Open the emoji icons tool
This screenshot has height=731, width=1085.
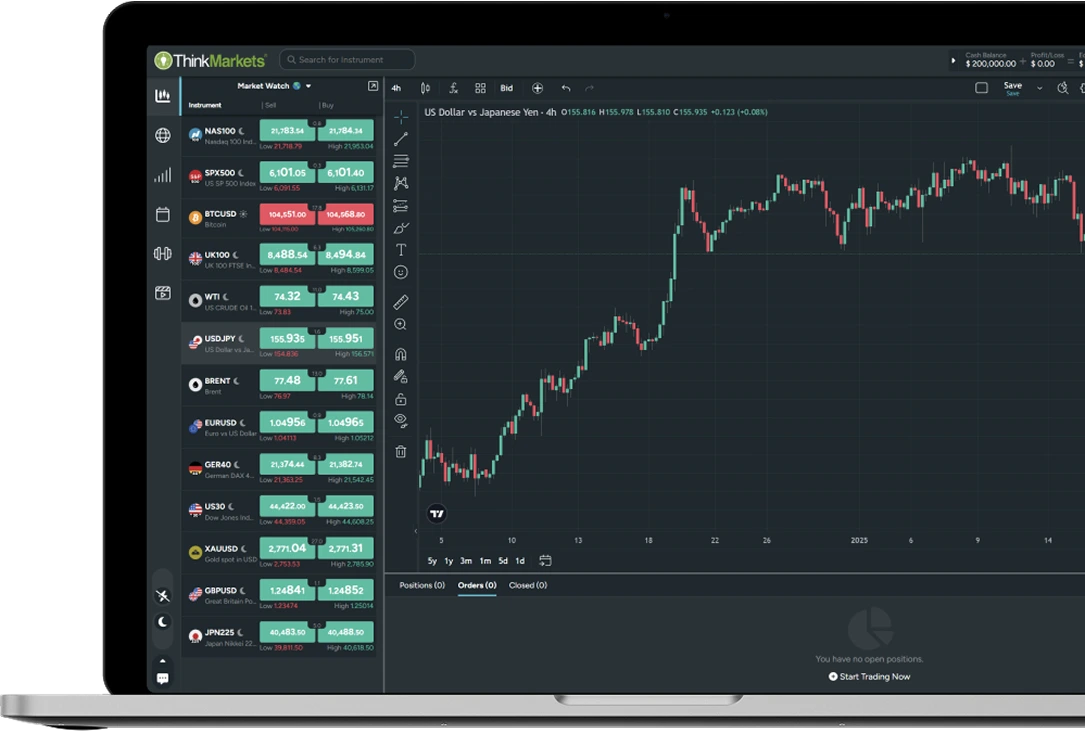[x=401, y=272]
